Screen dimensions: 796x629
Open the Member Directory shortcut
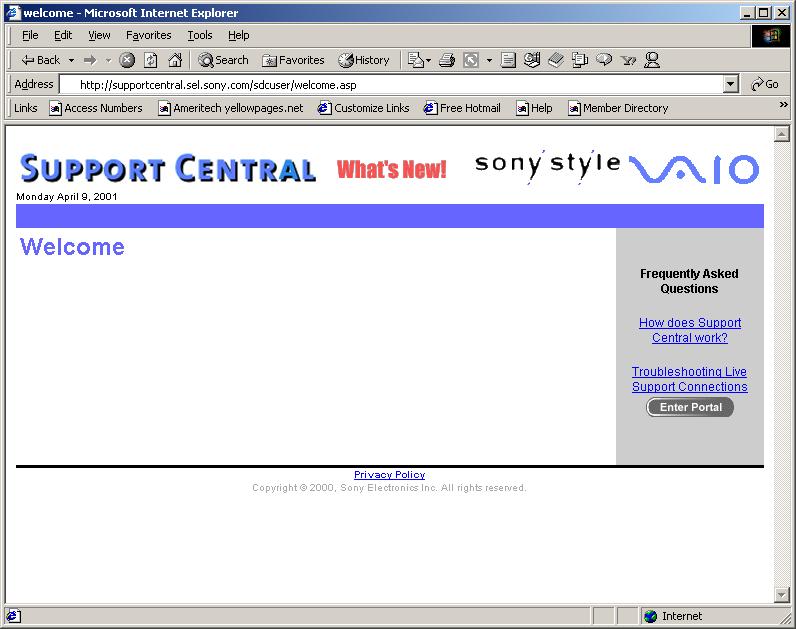(x=618, y=108)
